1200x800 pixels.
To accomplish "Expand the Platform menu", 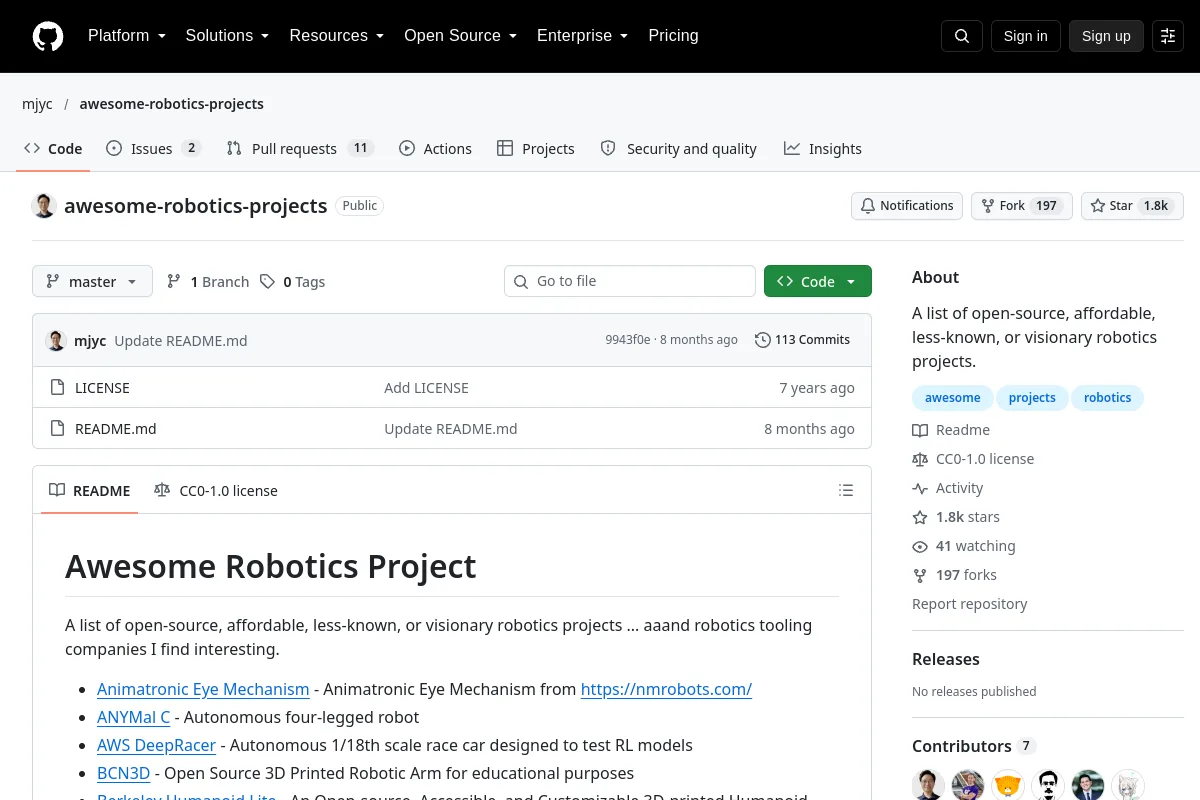I will coord(127,36).
